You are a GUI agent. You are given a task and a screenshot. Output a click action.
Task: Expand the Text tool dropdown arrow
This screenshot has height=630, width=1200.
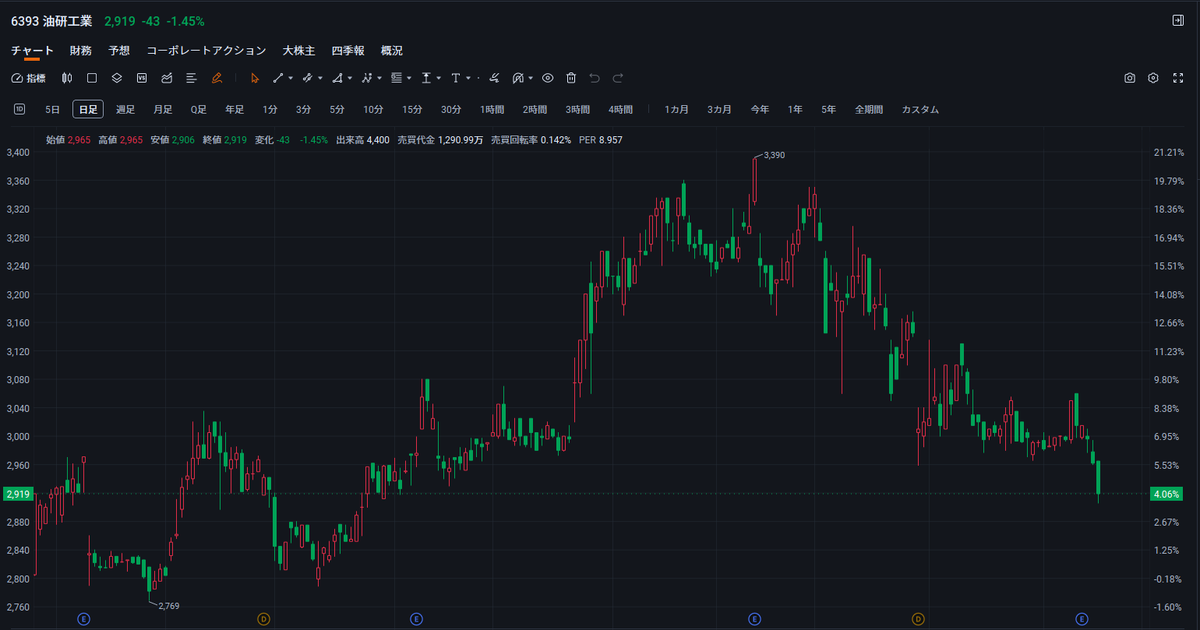point(468,78)
